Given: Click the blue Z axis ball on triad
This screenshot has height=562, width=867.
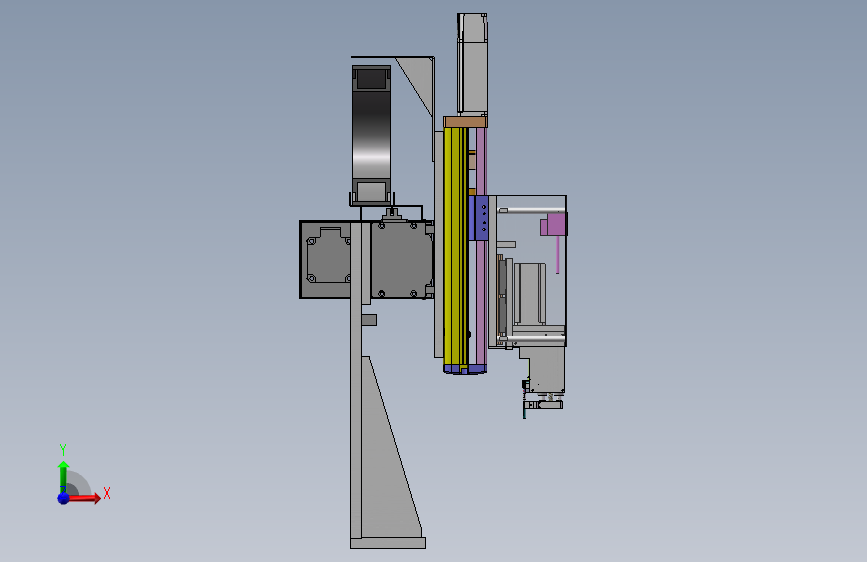Looking at the screenshot, I should coord(63,498).
